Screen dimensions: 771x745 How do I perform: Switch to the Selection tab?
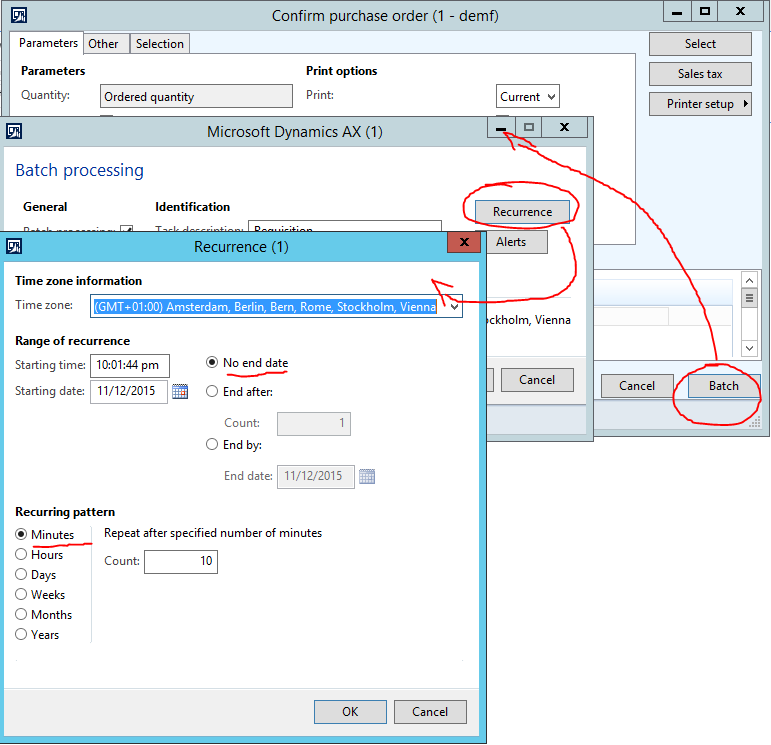click(x=160, y=44)
